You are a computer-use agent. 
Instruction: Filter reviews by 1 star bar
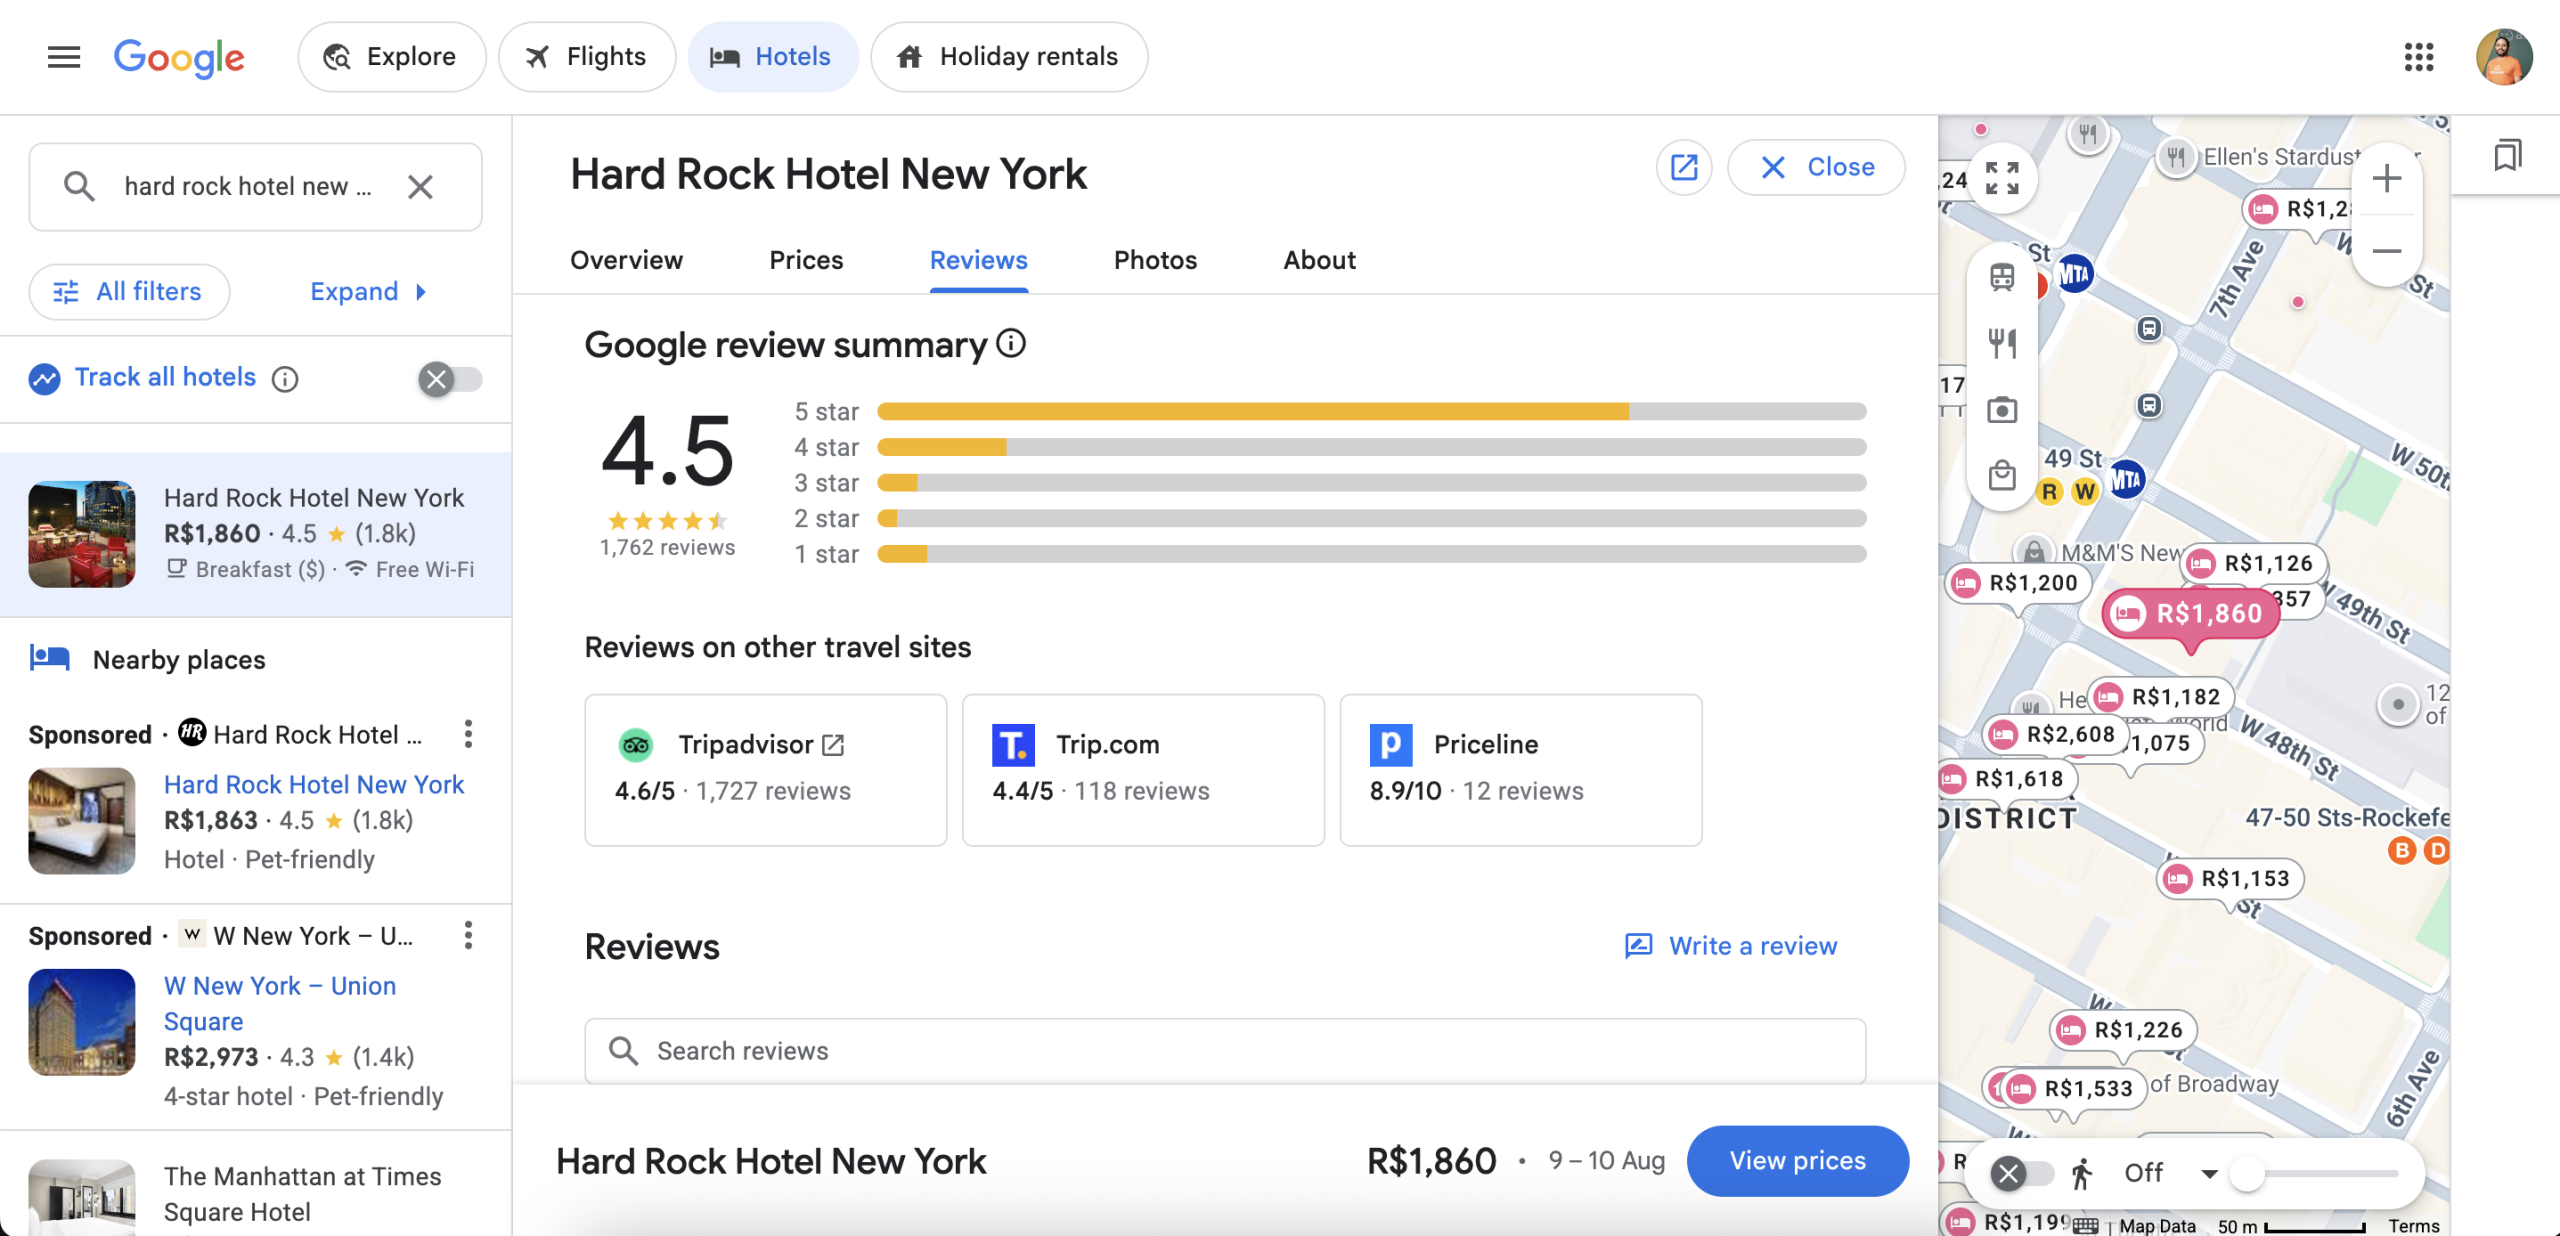[1371, 554]
